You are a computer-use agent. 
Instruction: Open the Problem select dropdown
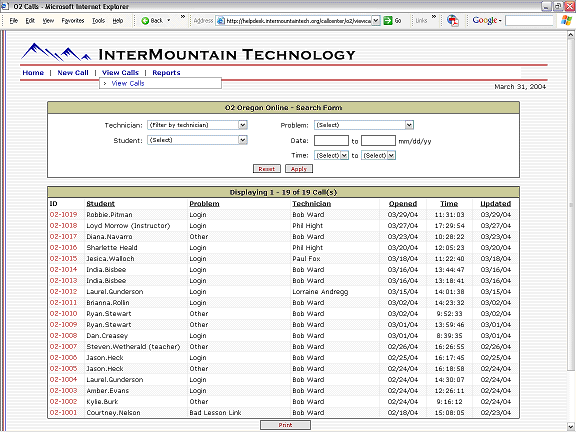[x=409, y=125]
